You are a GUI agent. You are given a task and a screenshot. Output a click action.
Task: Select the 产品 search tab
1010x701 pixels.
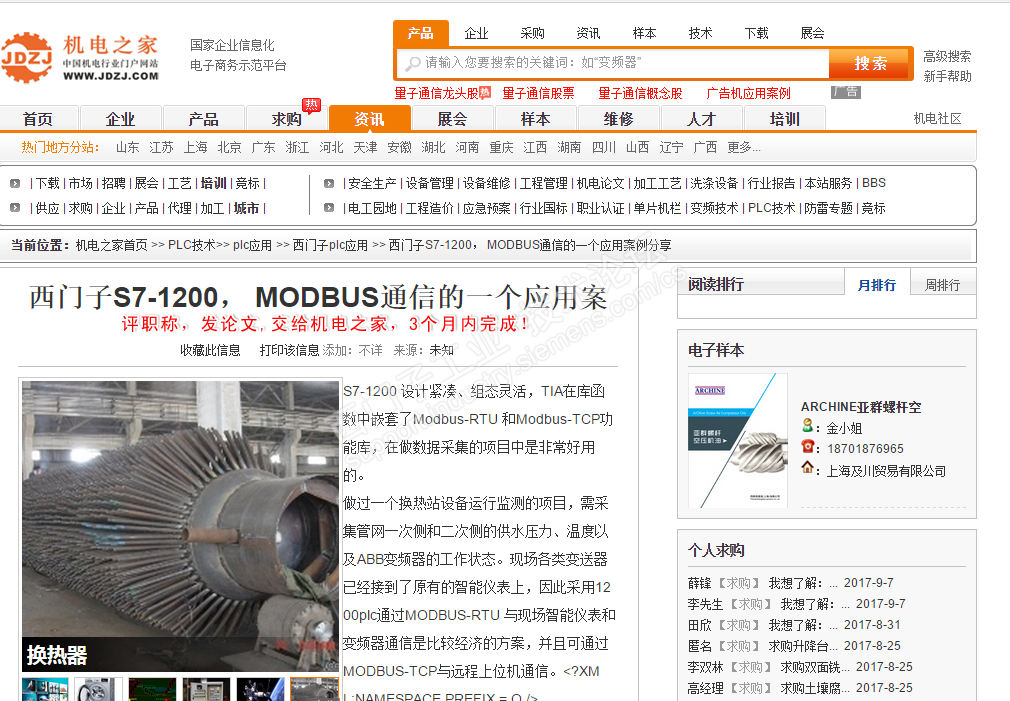point(420,33)
